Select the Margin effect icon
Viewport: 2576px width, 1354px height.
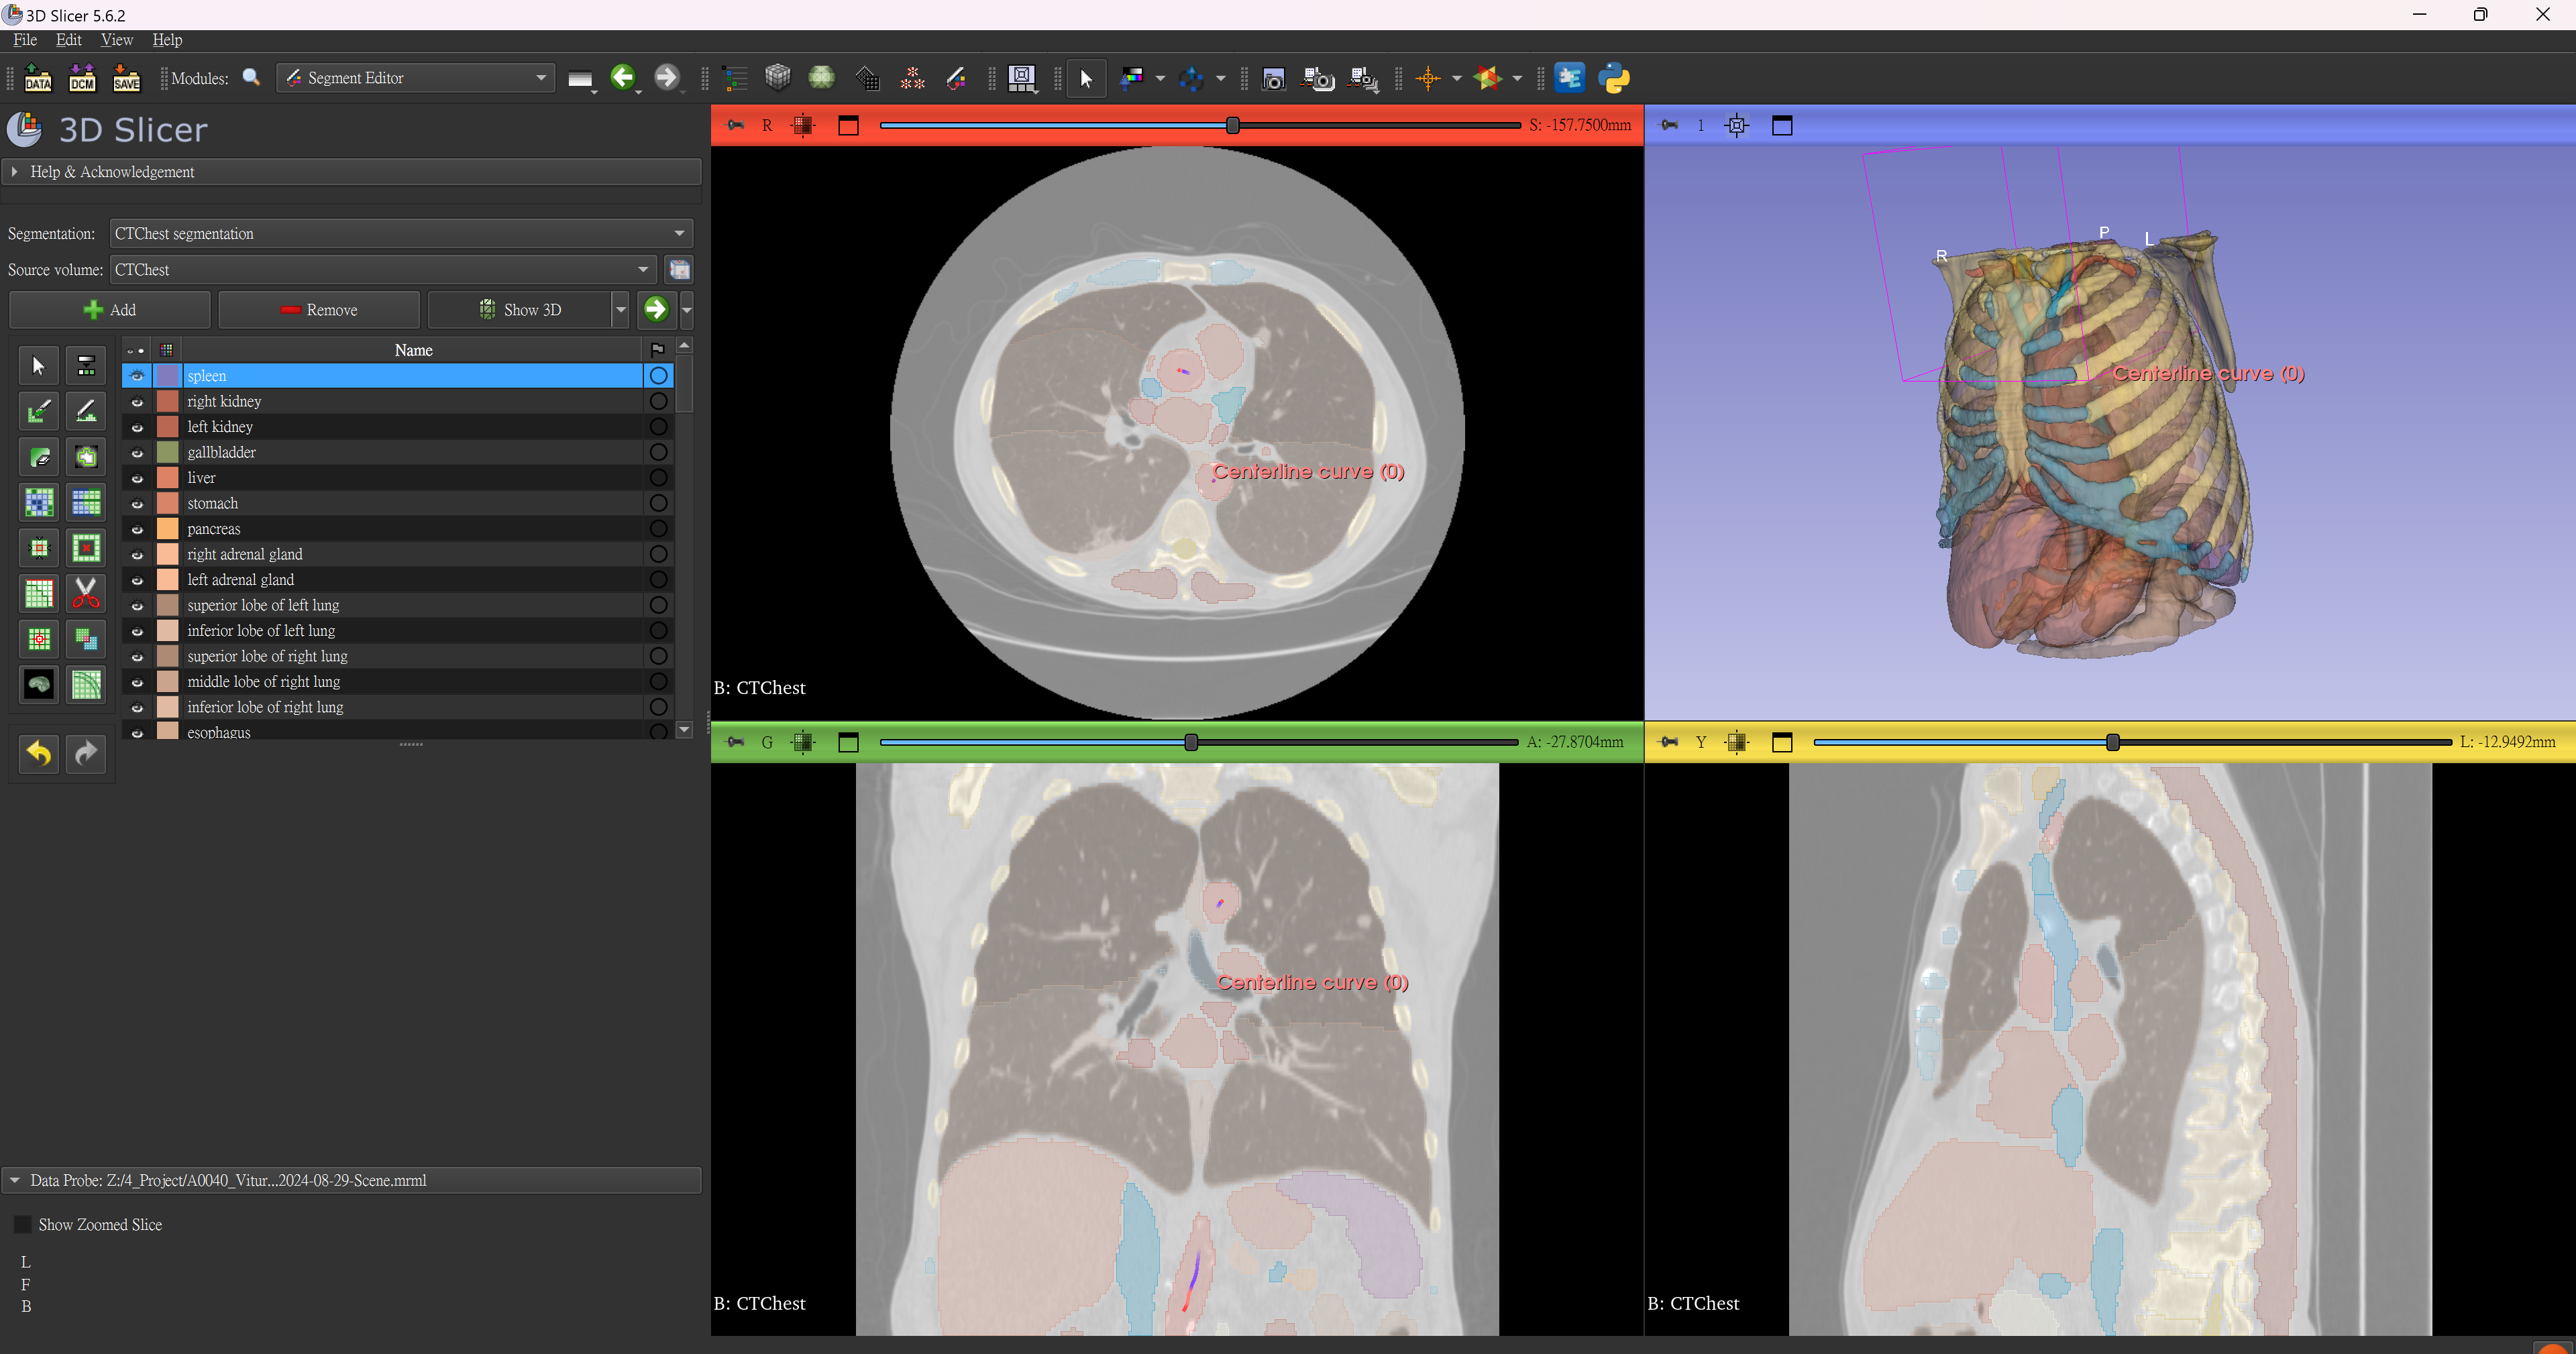coord(39,548)
